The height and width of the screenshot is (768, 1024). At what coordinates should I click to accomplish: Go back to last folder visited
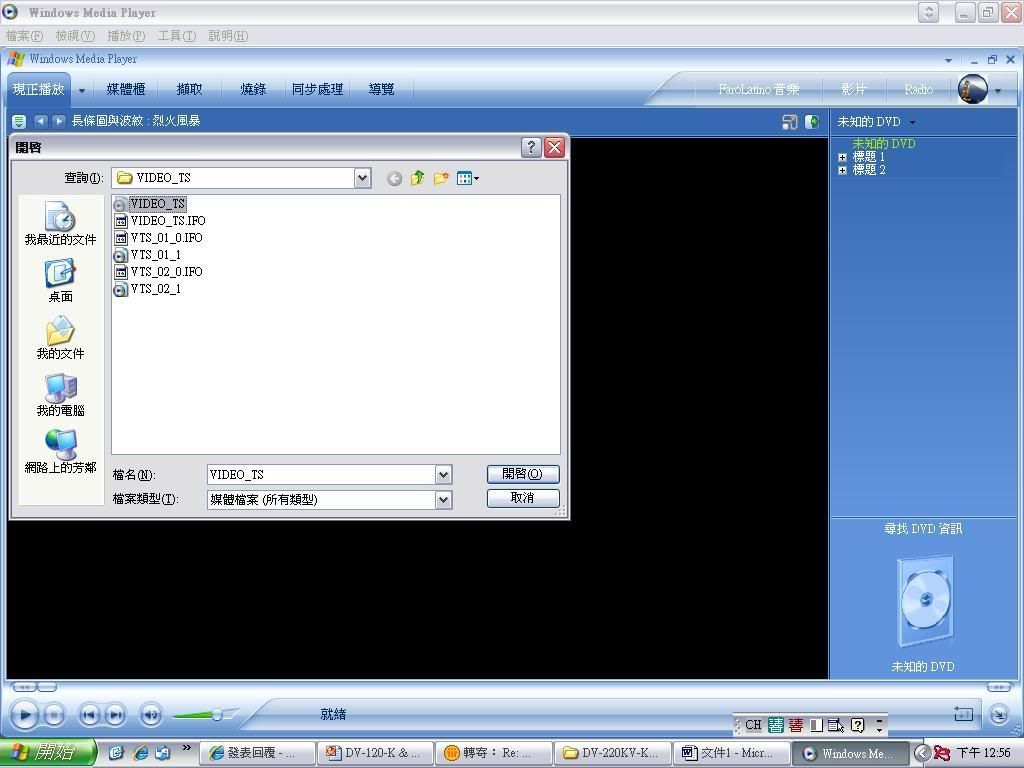click(x=394, y=178)
